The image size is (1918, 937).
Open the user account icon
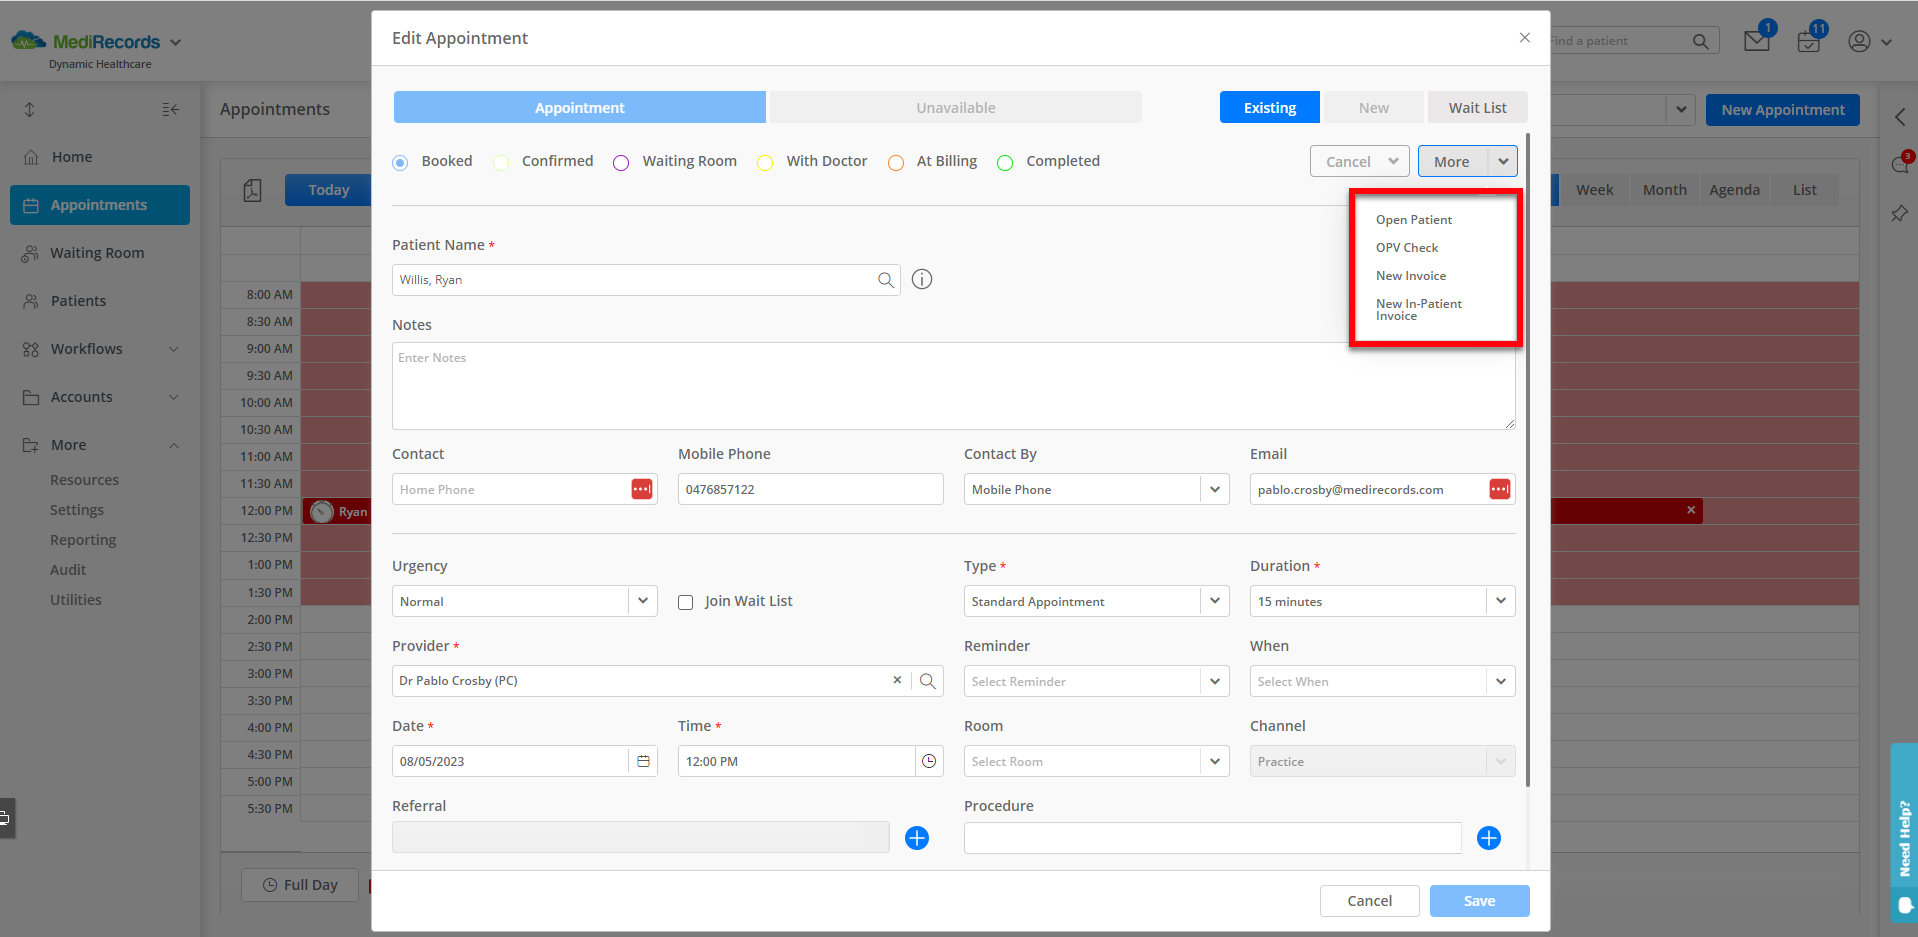click(1859, 41)
